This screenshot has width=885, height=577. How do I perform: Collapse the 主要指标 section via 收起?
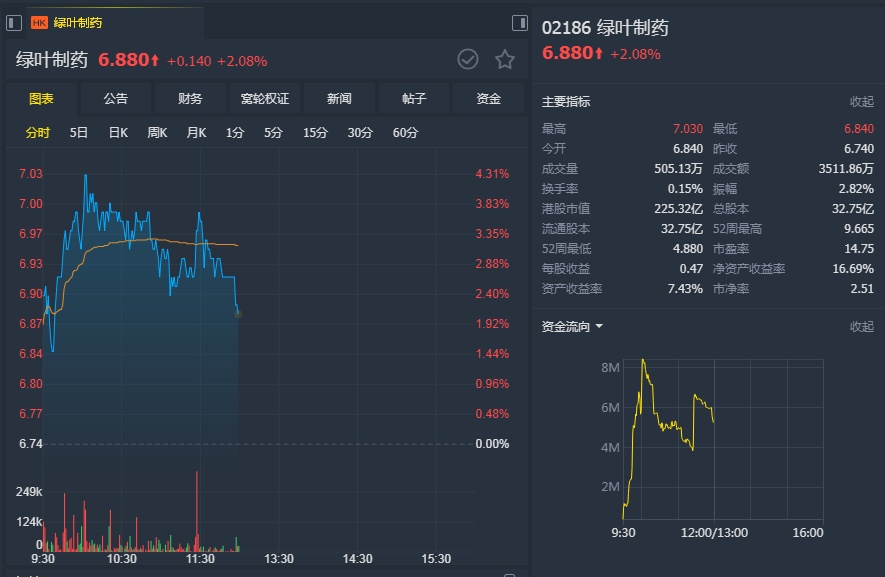861,102
